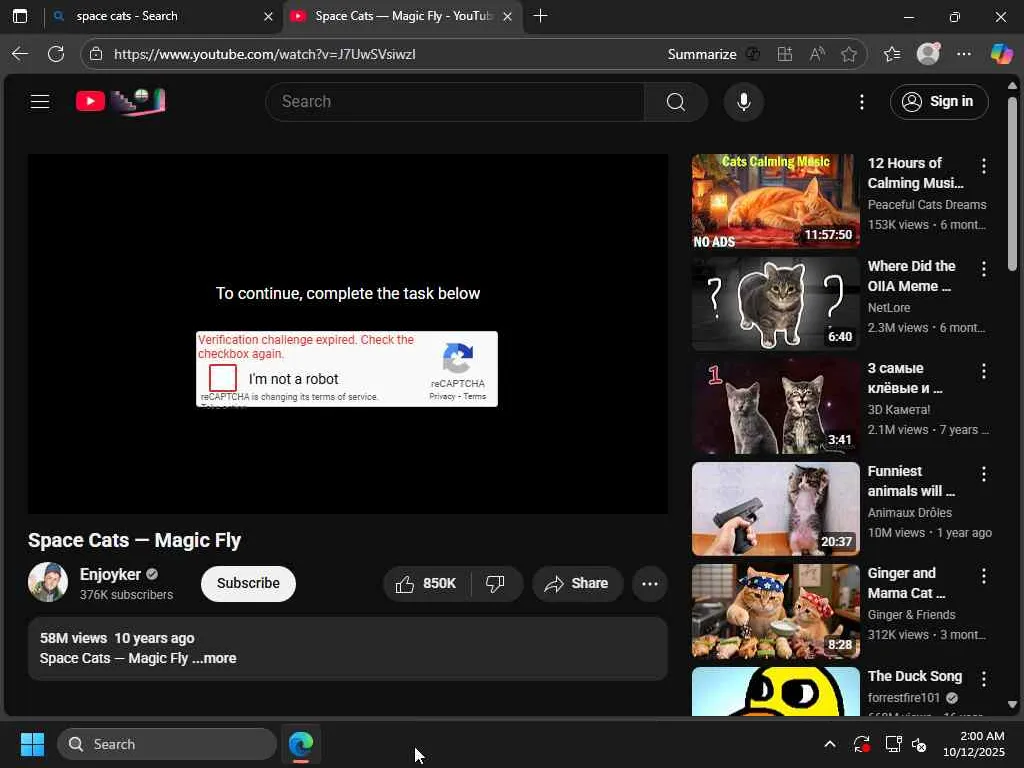This screenshot has width=1024, height=768.
Task: Like the video with the 850K thumbs-up
Action: click(426, 584)
